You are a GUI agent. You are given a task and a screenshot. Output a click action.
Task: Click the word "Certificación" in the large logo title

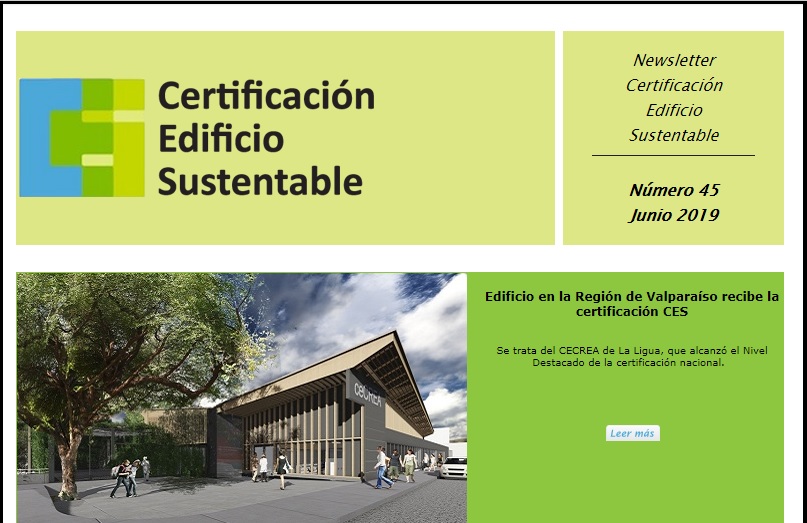click(x=266, y=96)
